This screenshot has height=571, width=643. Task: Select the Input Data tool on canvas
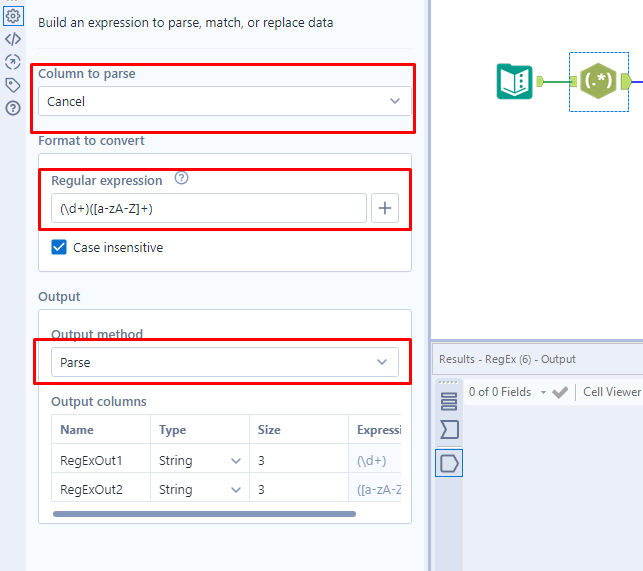515,81
